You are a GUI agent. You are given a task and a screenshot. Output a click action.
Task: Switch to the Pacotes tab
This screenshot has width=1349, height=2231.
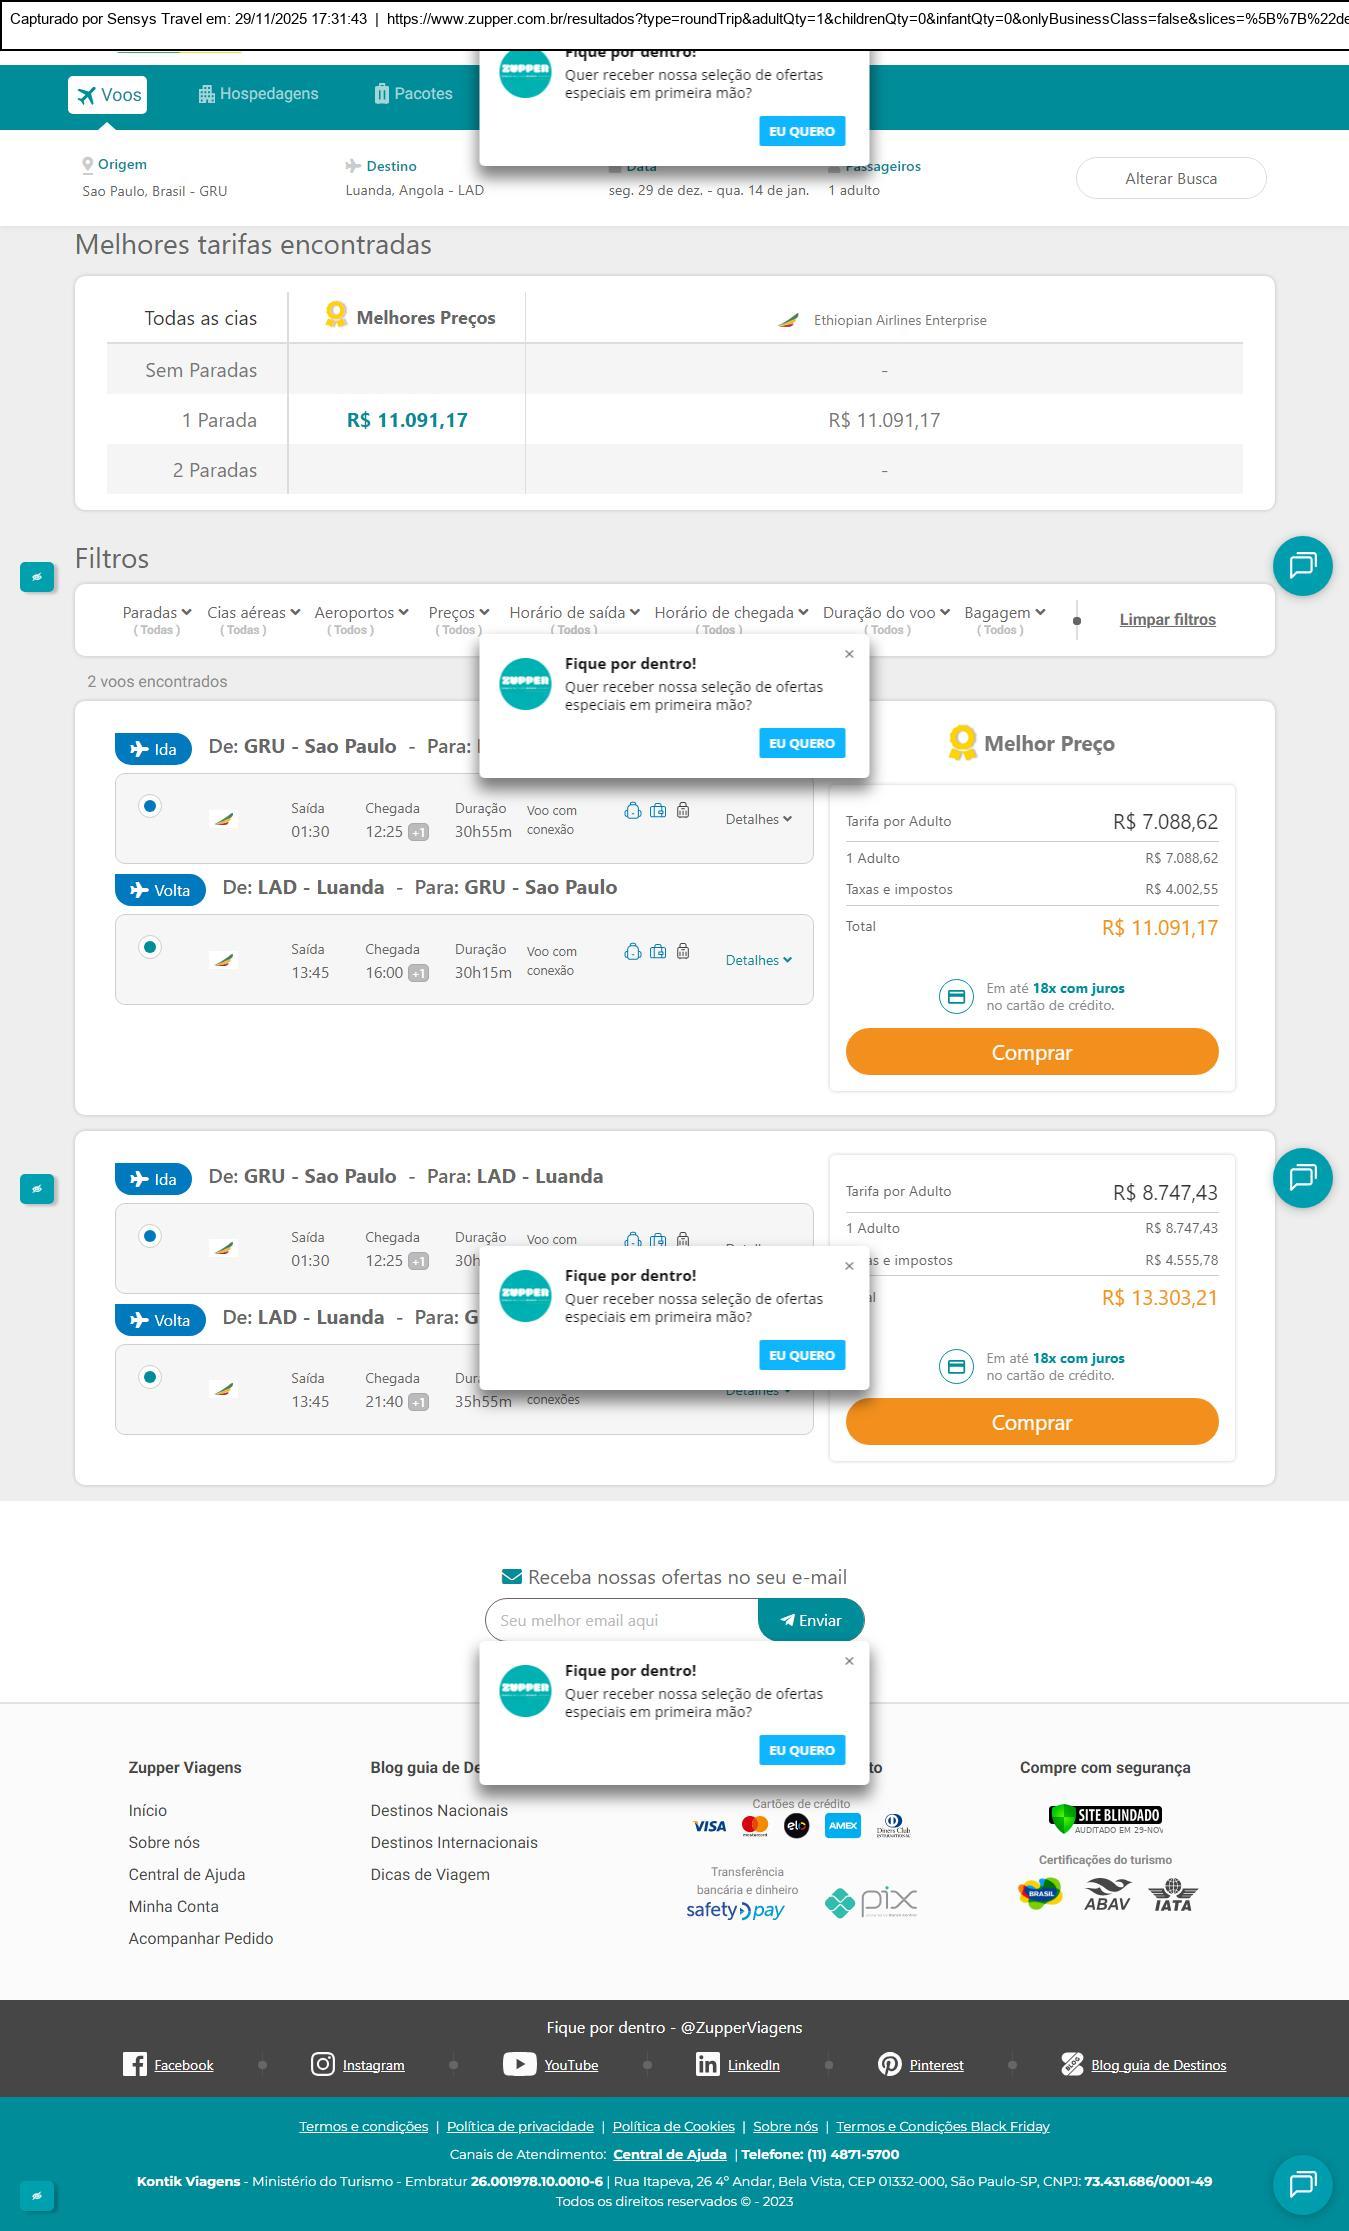coord(413,94)
